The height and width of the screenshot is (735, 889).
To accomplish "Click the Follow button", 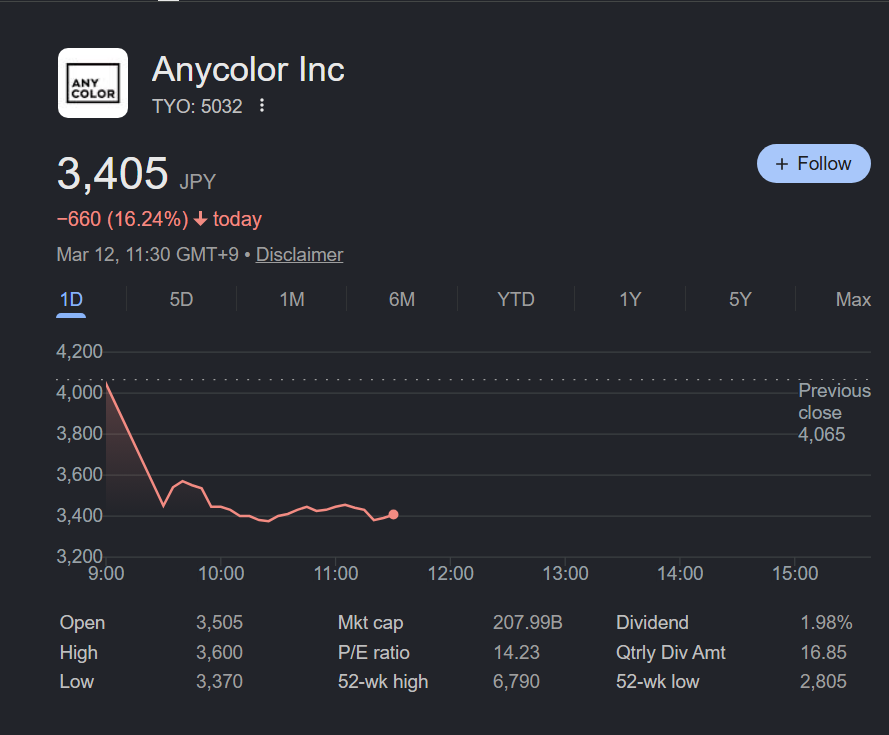I will 813,163.
